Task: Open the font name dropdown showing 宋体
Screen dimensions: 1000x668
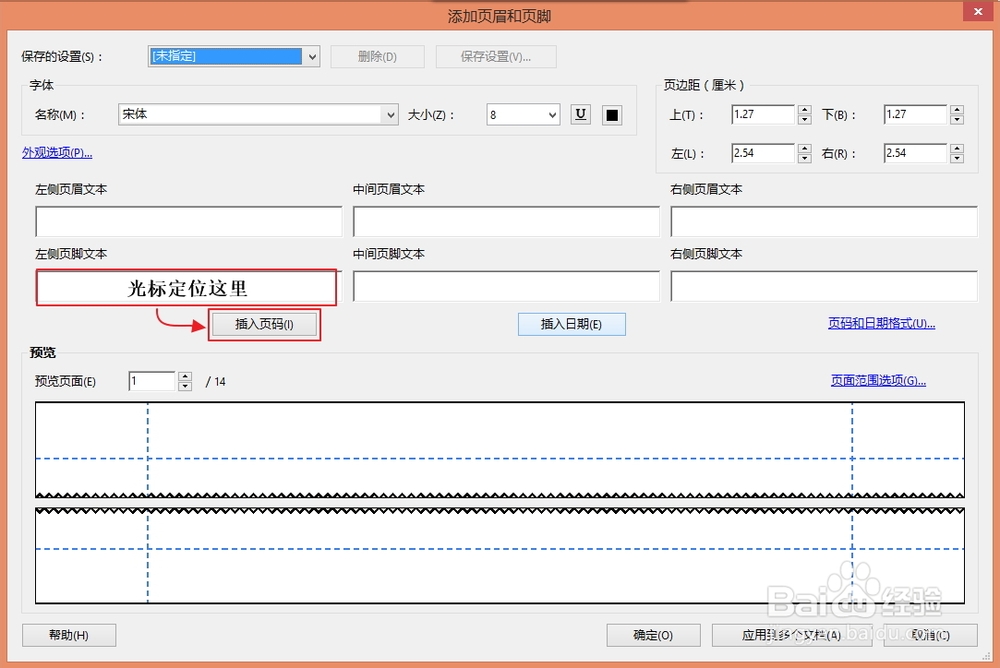Action: (390, 114)
